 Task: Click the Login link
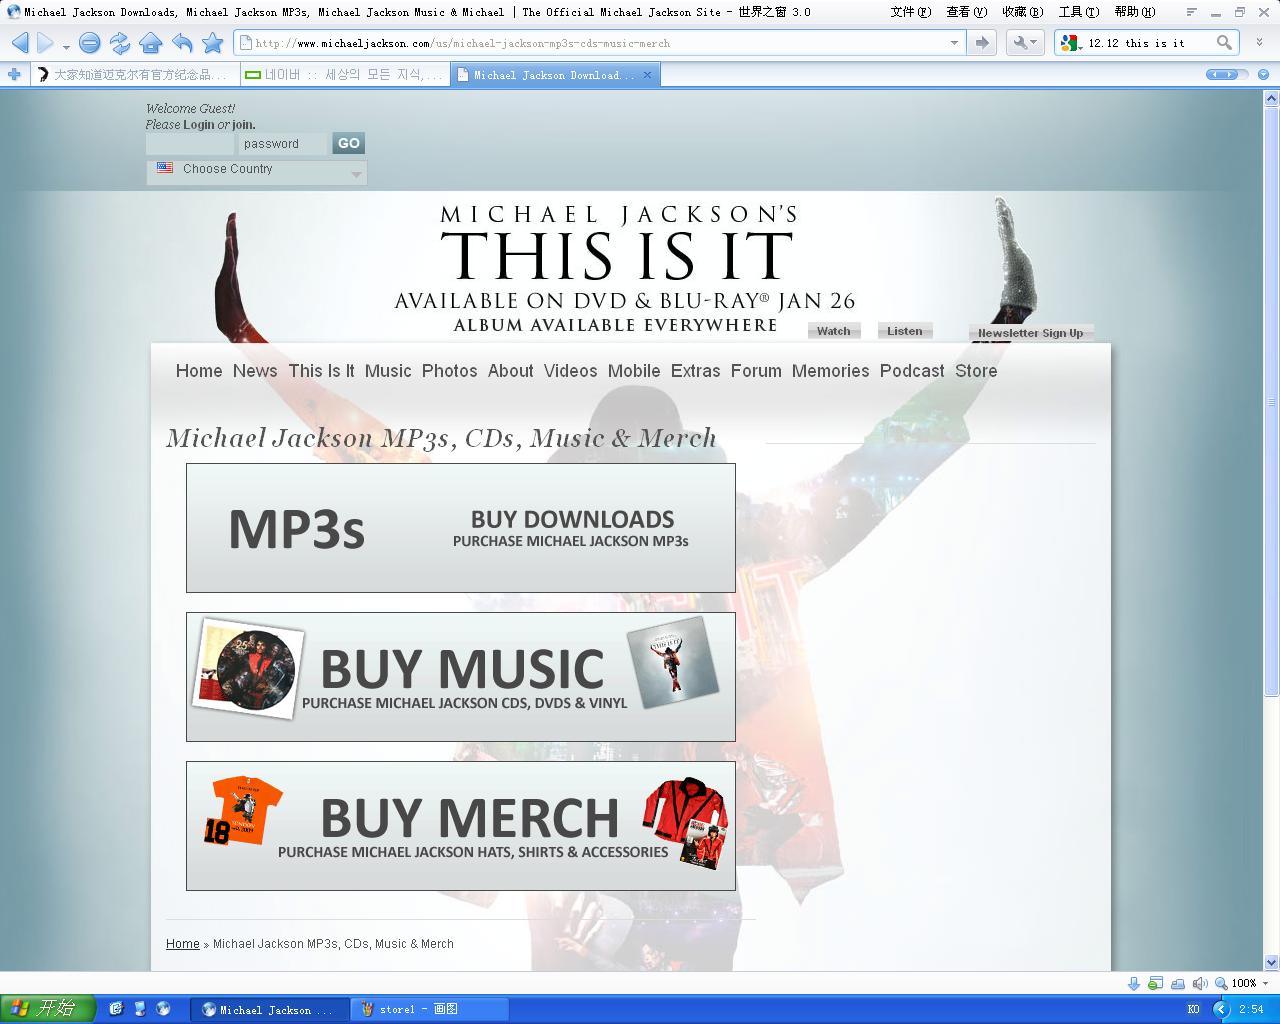tap(197, 124)
